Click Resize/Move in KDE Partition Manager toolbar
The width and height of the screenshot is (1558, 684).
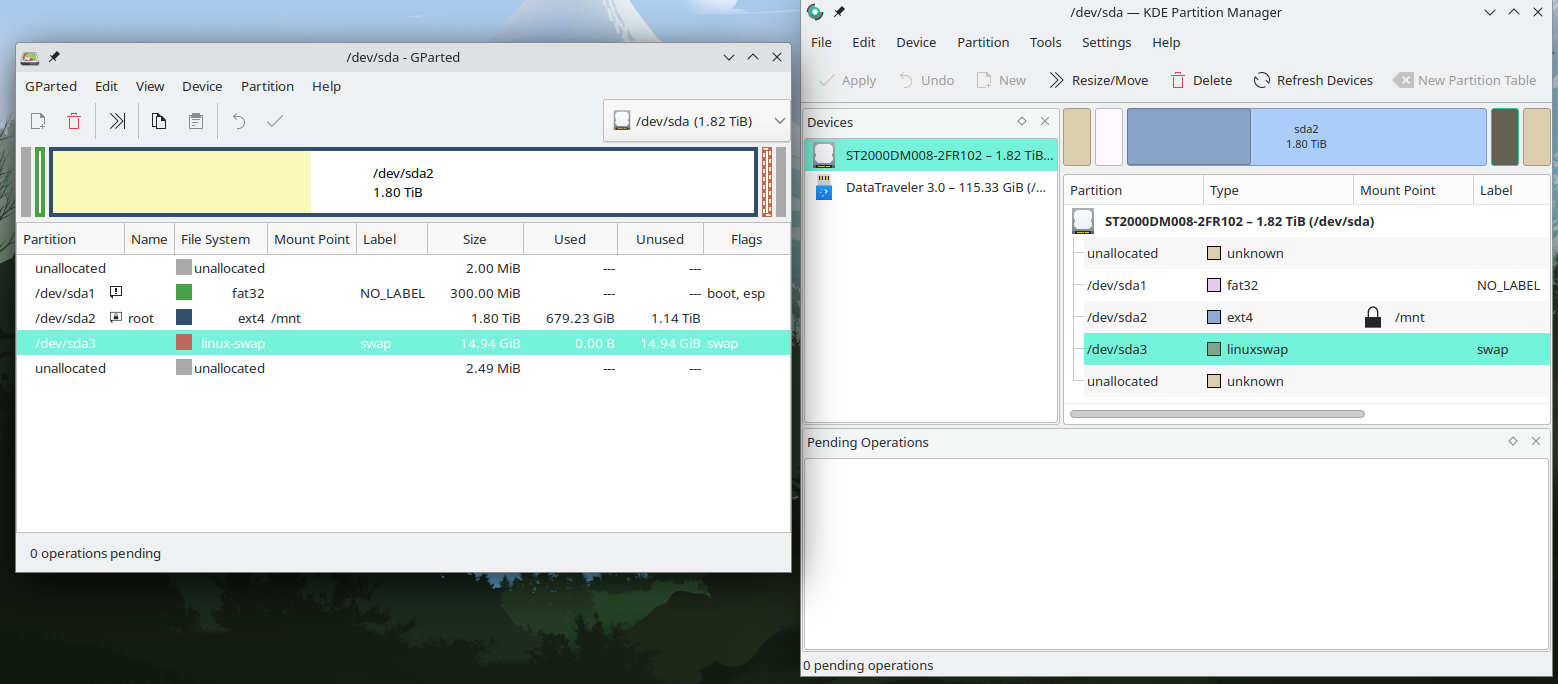point(1098,80)
